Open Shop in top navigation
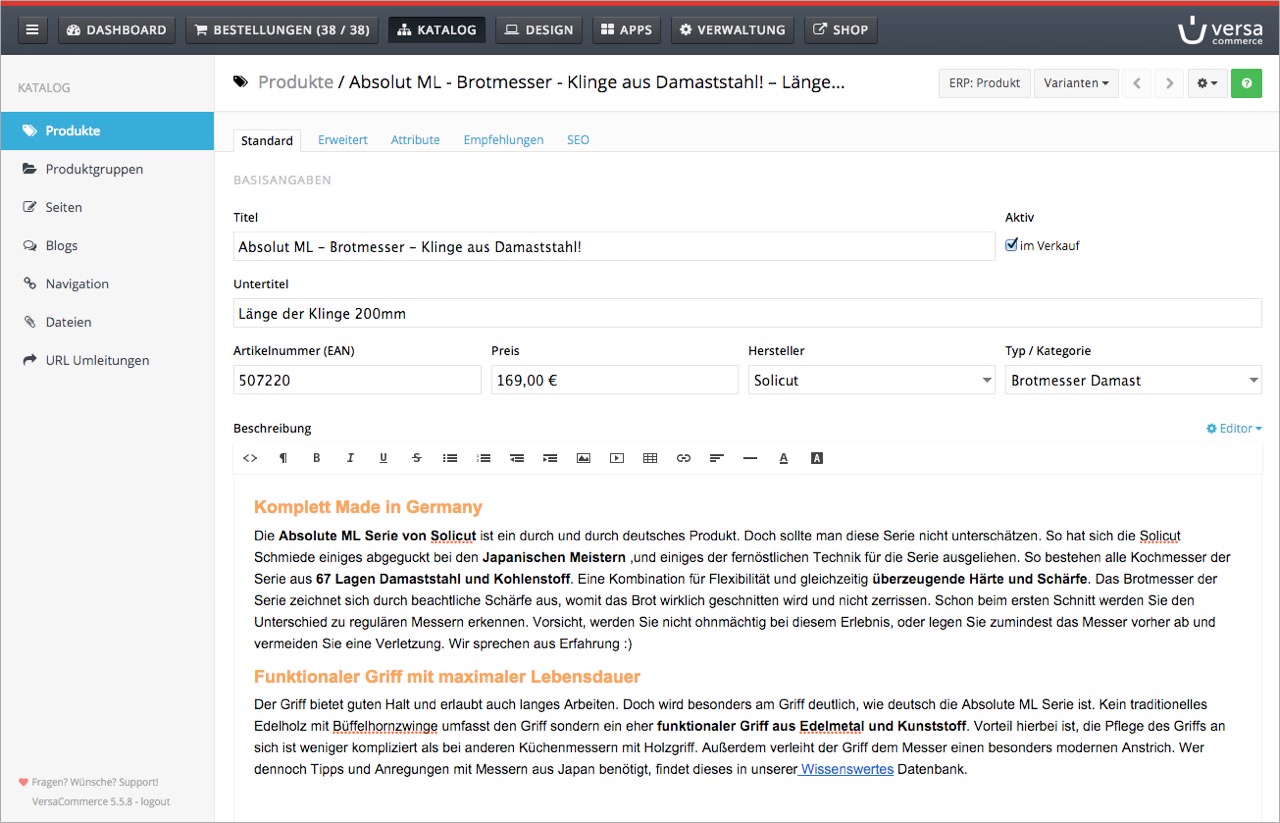Image resolution: width=1280 pixels, height=823 pixels. 841,30
